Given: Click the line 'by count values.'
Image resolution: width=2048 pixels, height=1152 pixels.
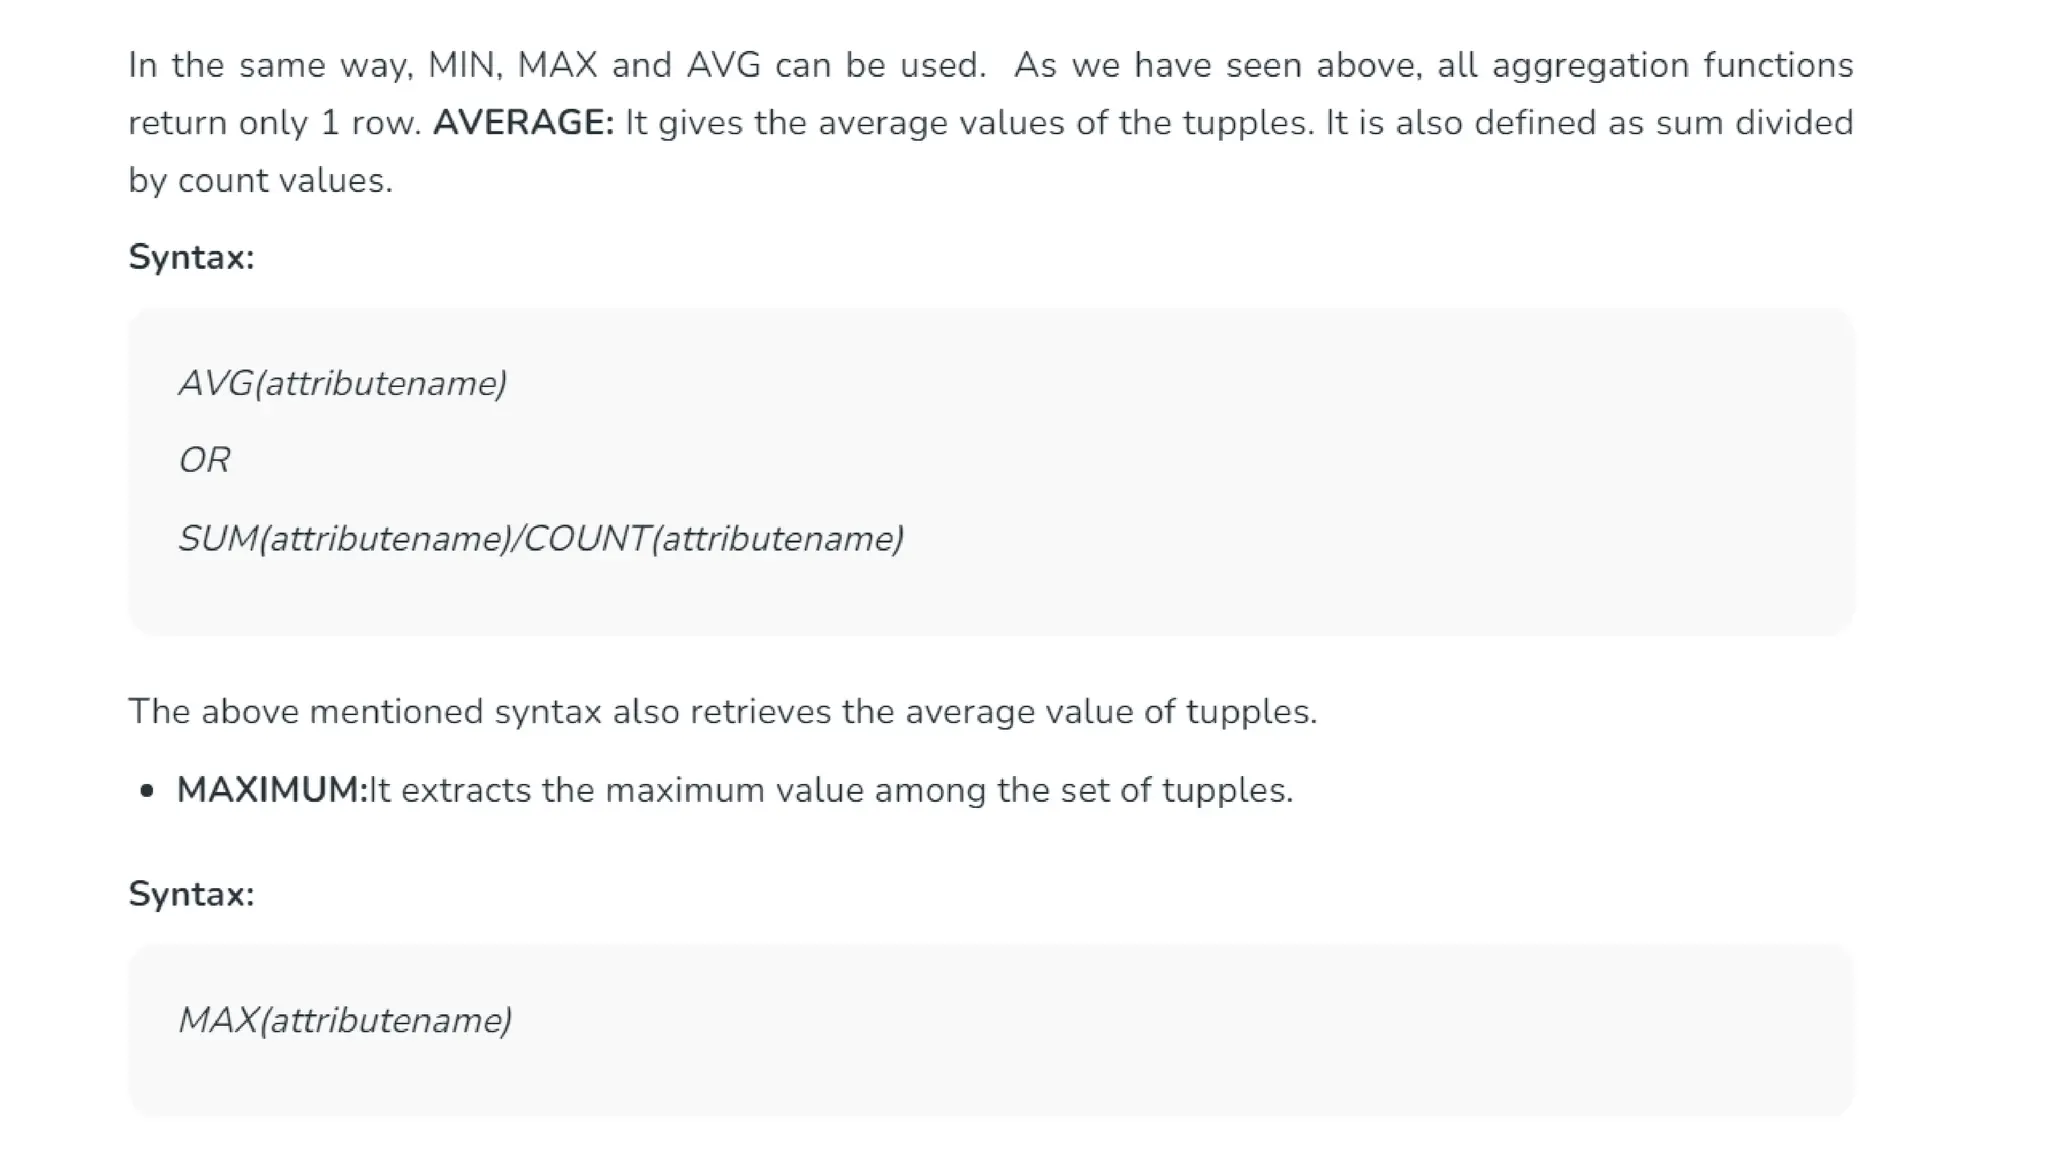Looking at the screenshot, I should click(x=260, y=181).
